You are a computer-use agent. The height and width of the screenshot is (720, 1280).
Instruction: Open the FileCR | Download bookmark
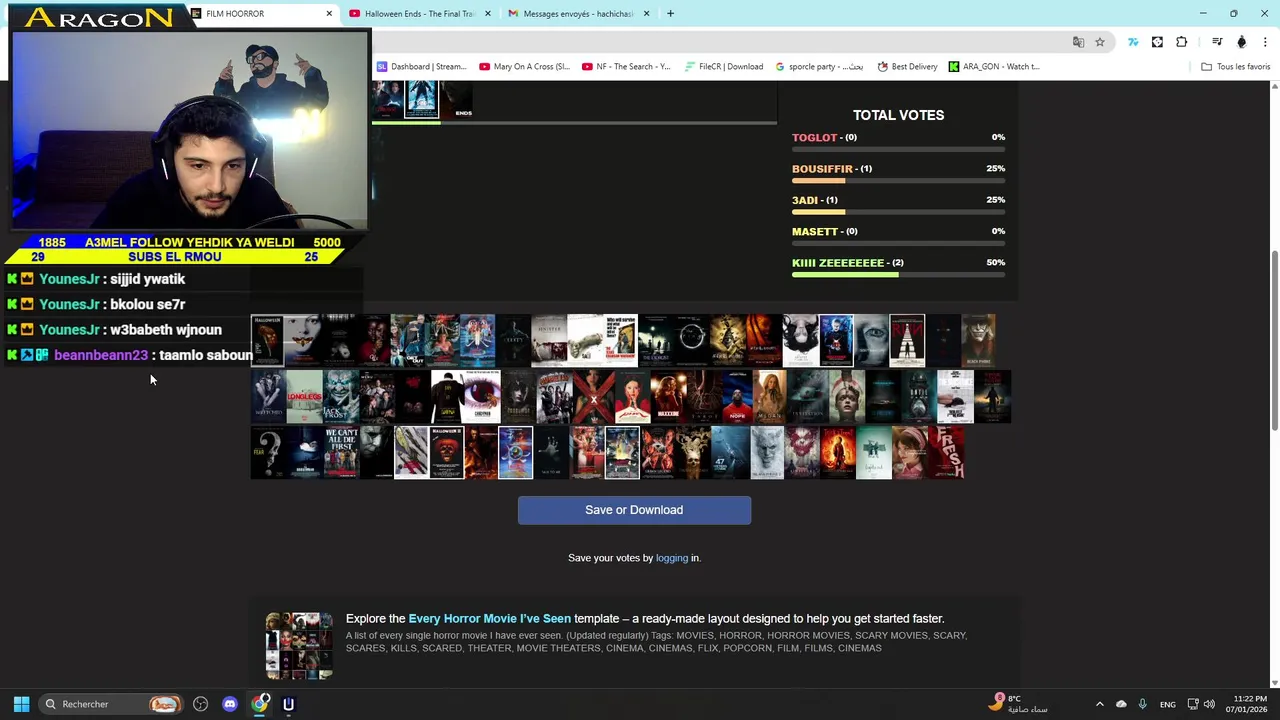pyautogui.click(x=724, y=67)
